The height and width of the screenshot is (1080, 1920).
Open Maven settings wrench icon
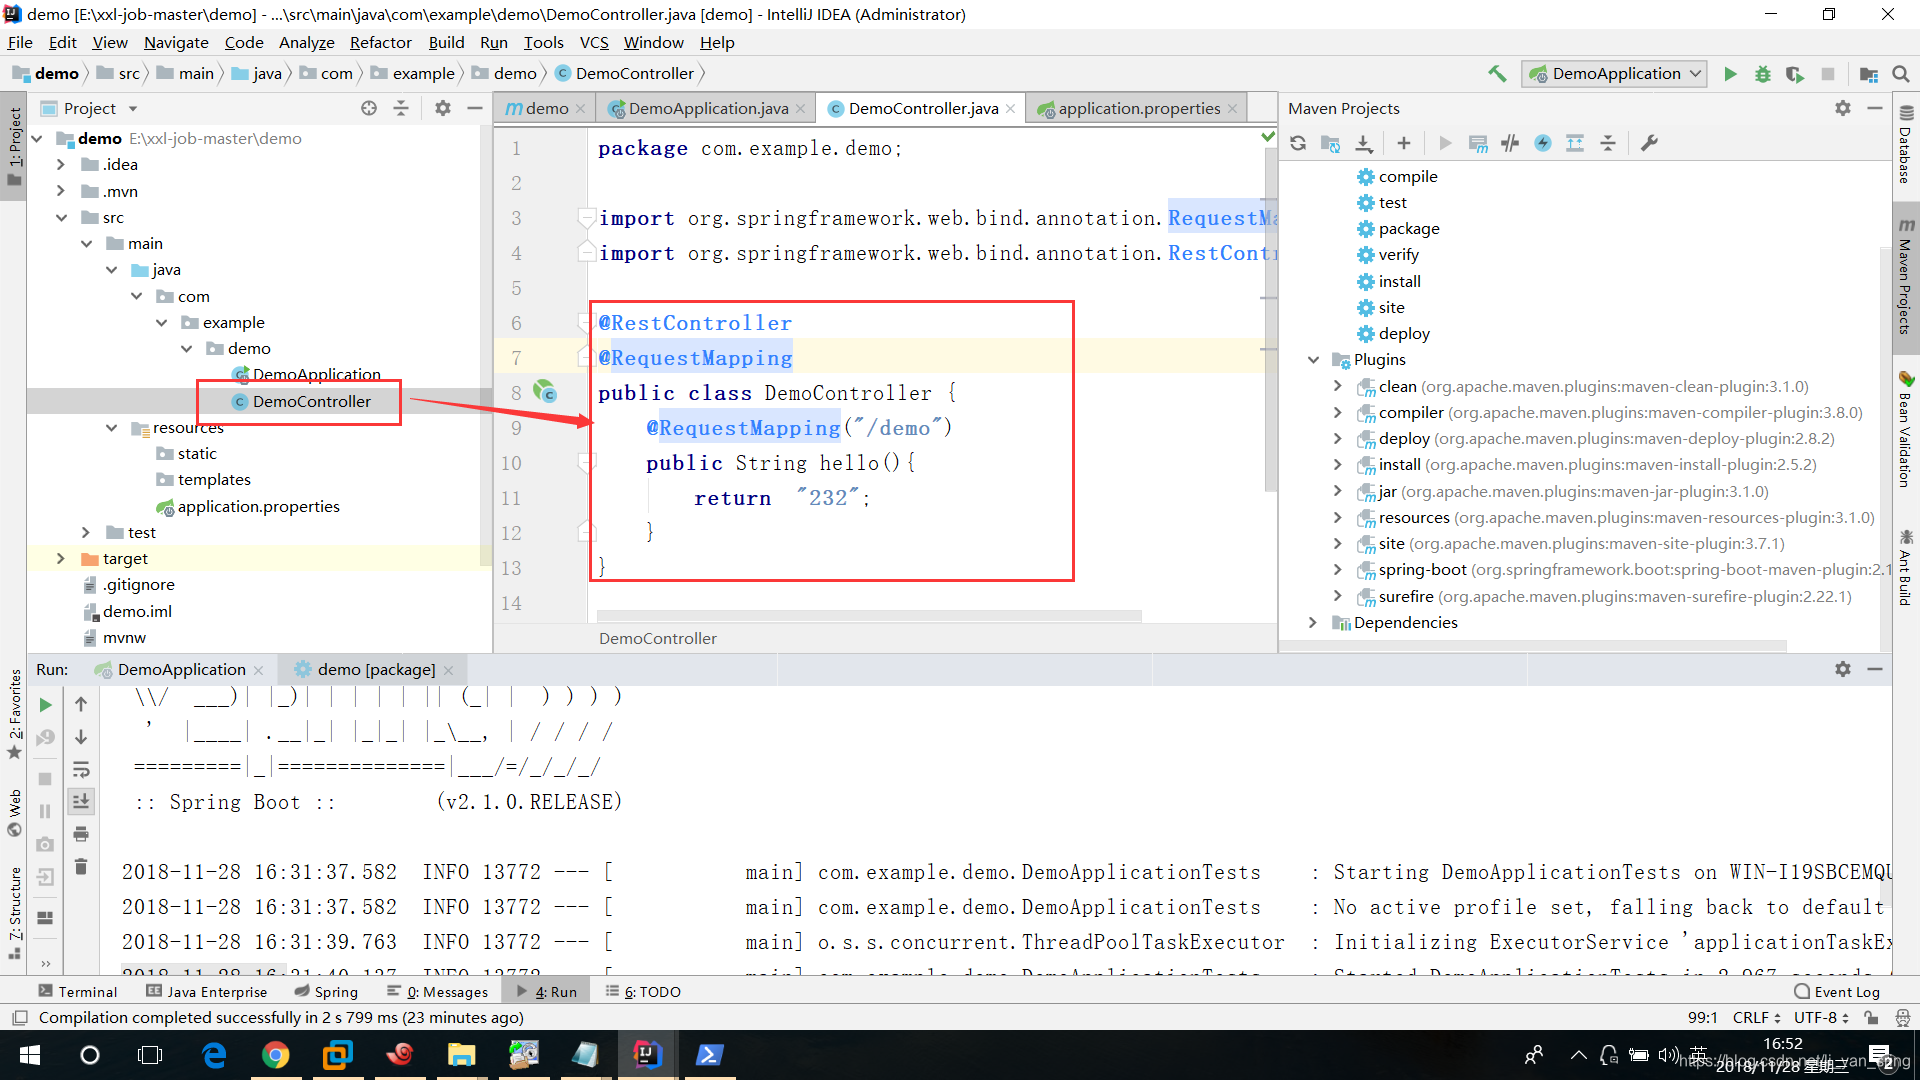click(x=1649, y=143)
